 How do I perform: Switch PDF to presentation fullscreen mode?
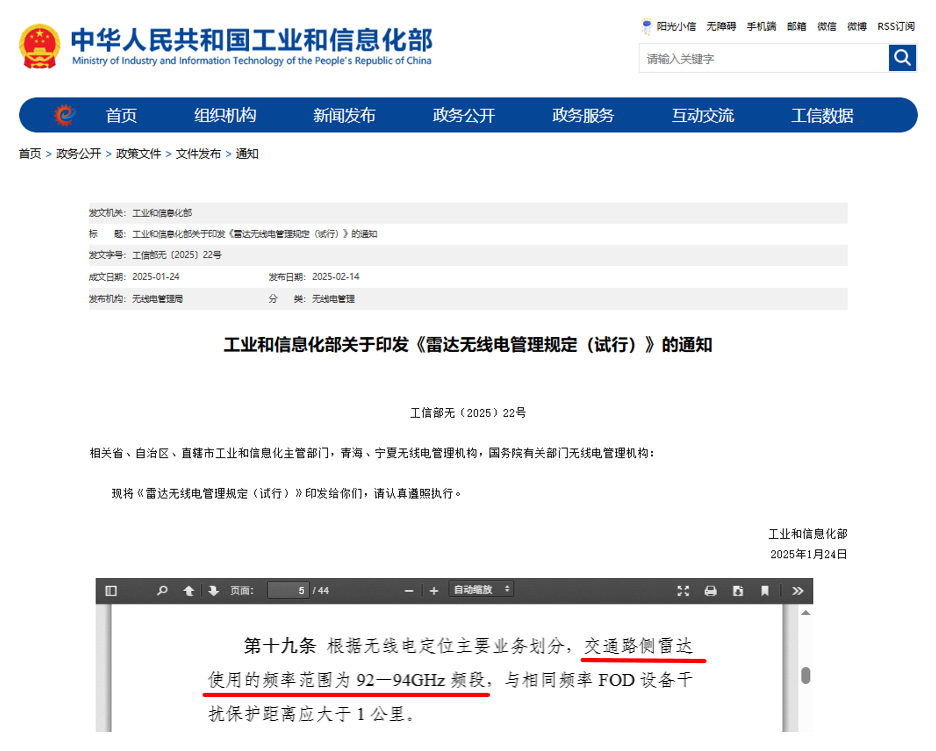tap(684, 591)
